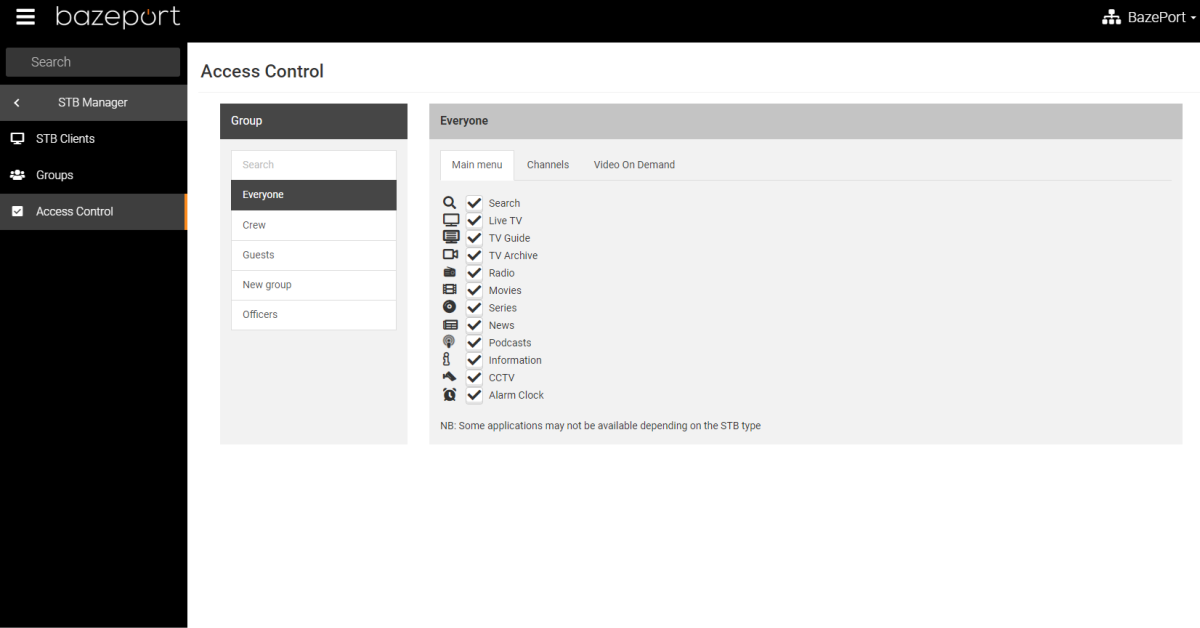Select the Everyone group
Screen dimensions: 1200x628
click(314, 195)
